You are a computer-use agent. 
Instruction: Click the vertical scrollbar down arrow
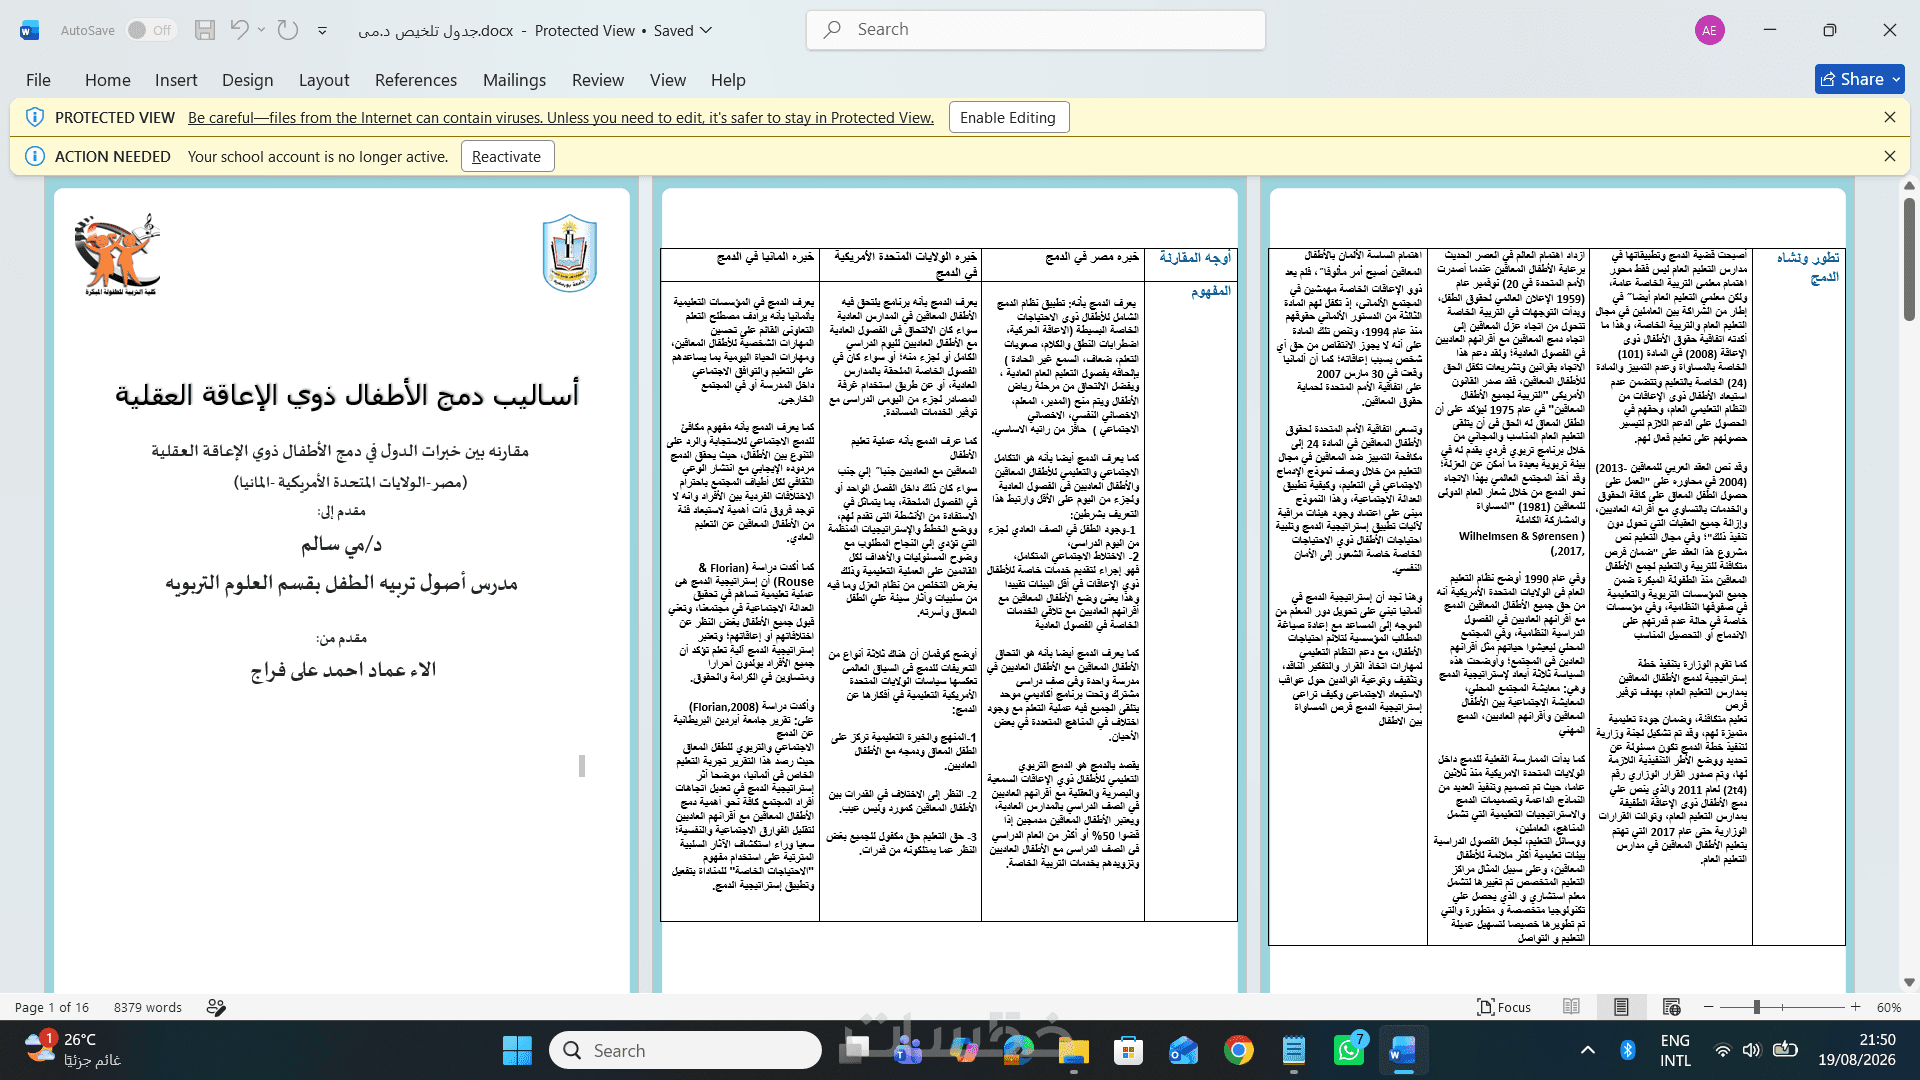[x=1909, y=983]
